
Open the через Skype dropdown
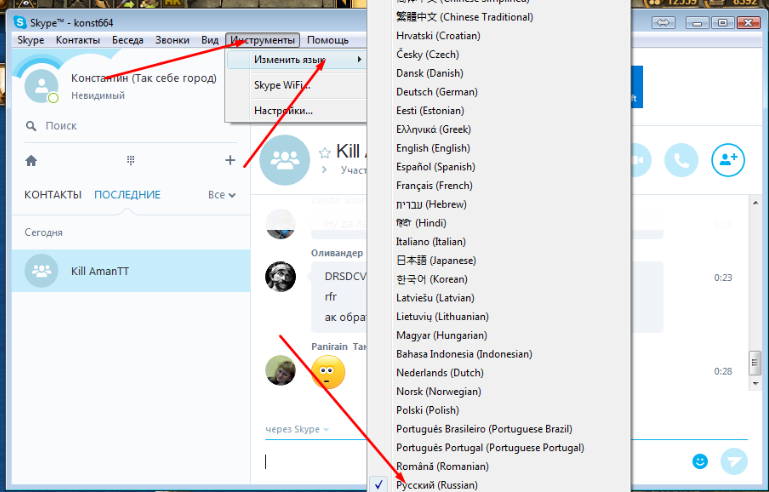[x=297, y=429]
